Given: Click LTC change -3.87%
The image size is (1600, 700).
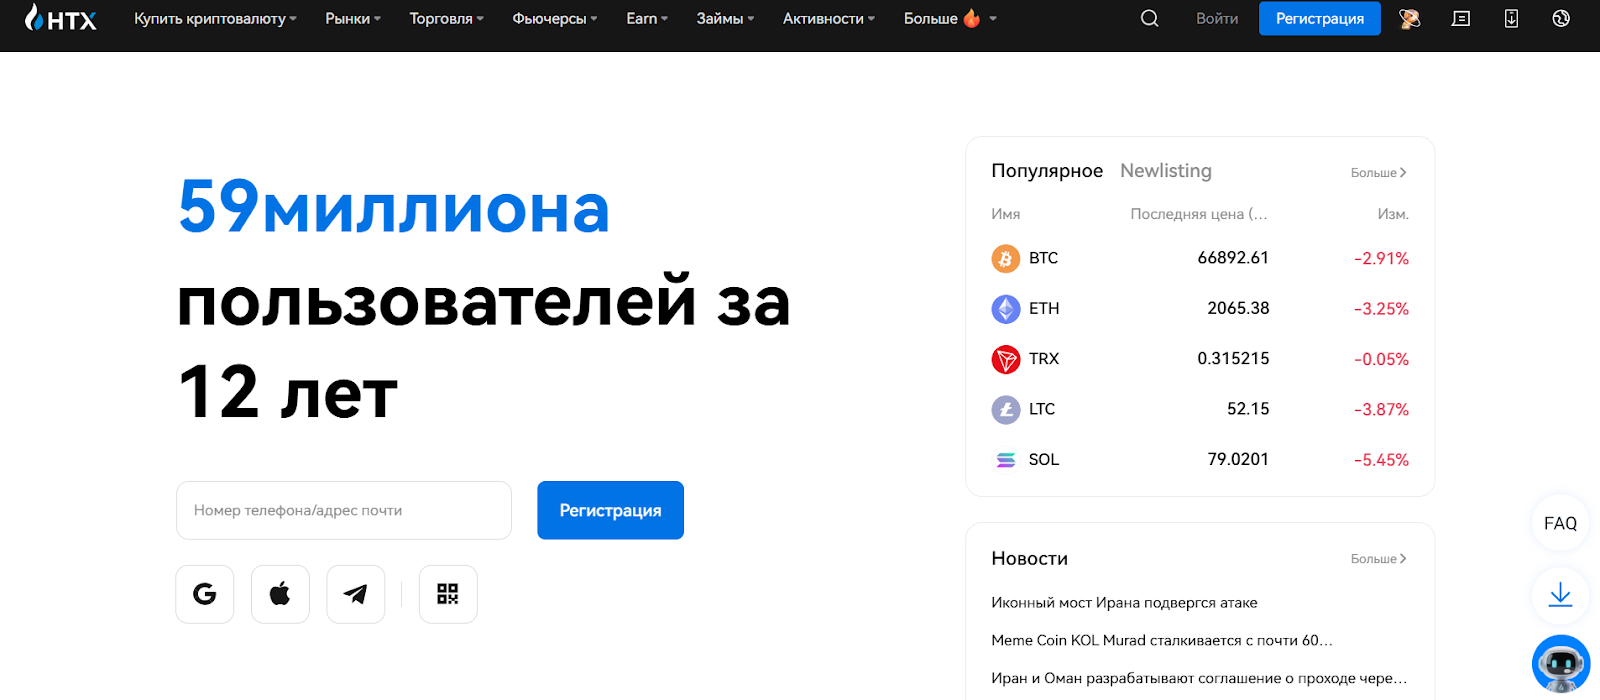Looking at the screenshot, I should pyautogui.click(x=1381, y=410).
